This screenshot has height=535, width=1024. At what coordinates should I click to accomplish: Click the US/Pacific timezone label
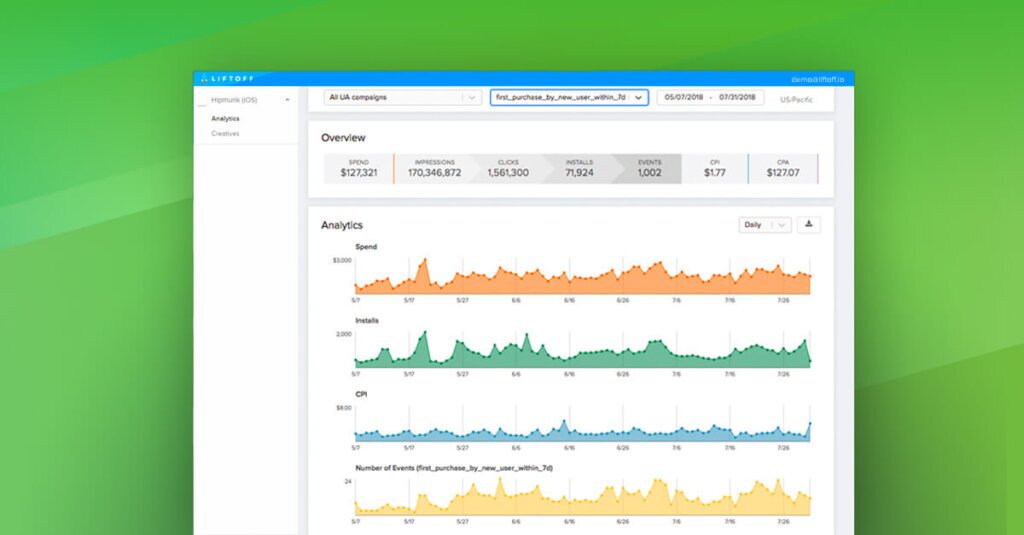click(x=796, y=99)
